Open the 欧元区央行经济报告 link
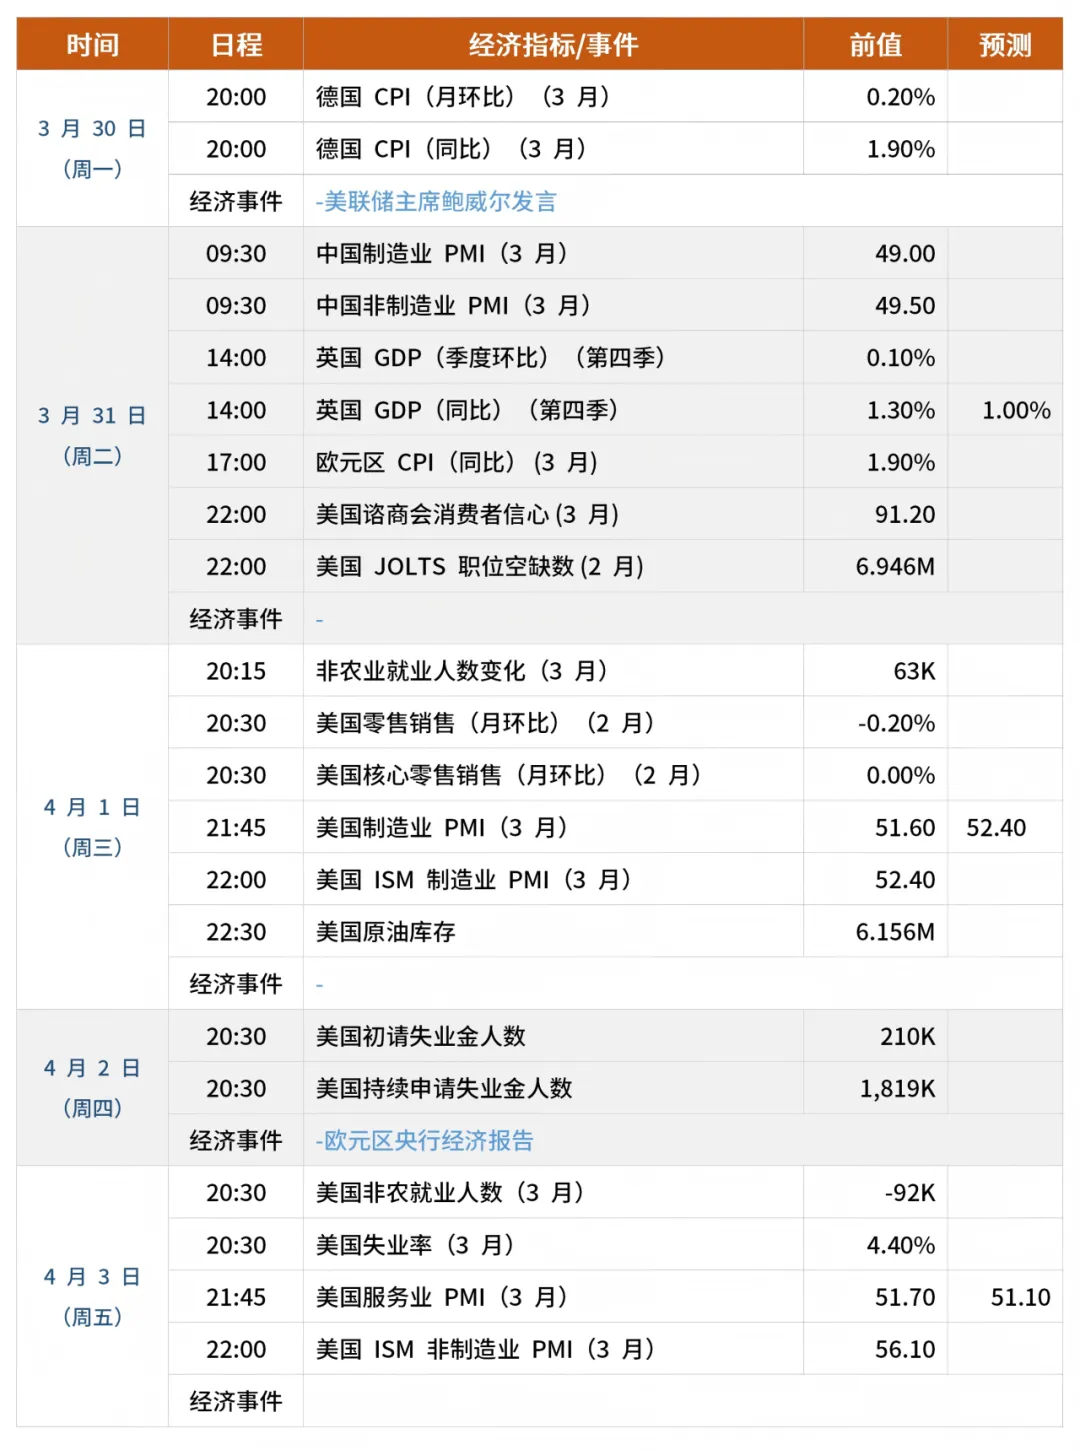Screen dimensions: 1080x1450 427,1141
